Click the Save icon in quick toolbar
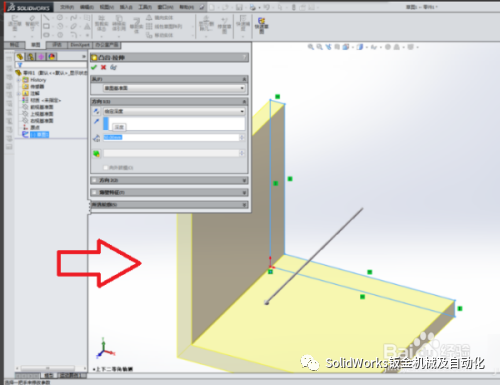500x385 pixels. pos(239,7)
